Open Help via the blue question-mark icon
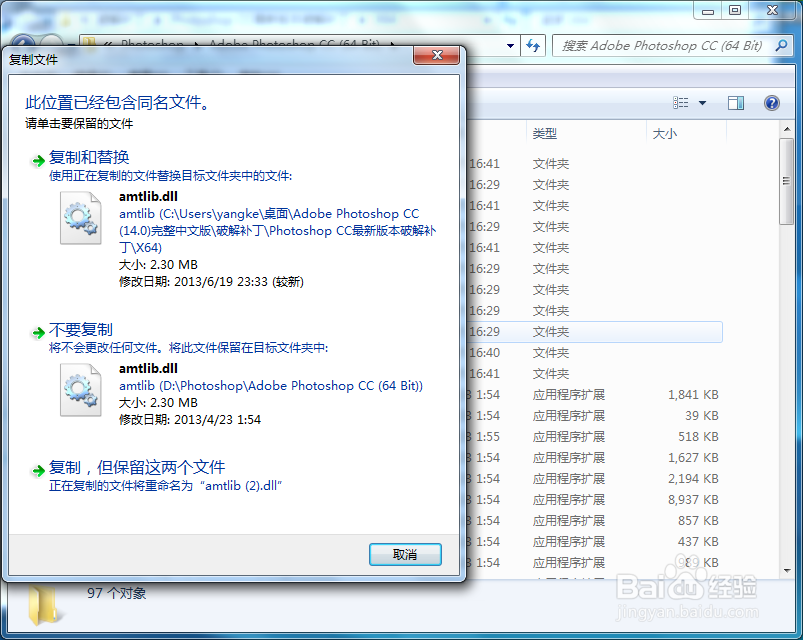The image size is (803, 640). pos(772,102)
